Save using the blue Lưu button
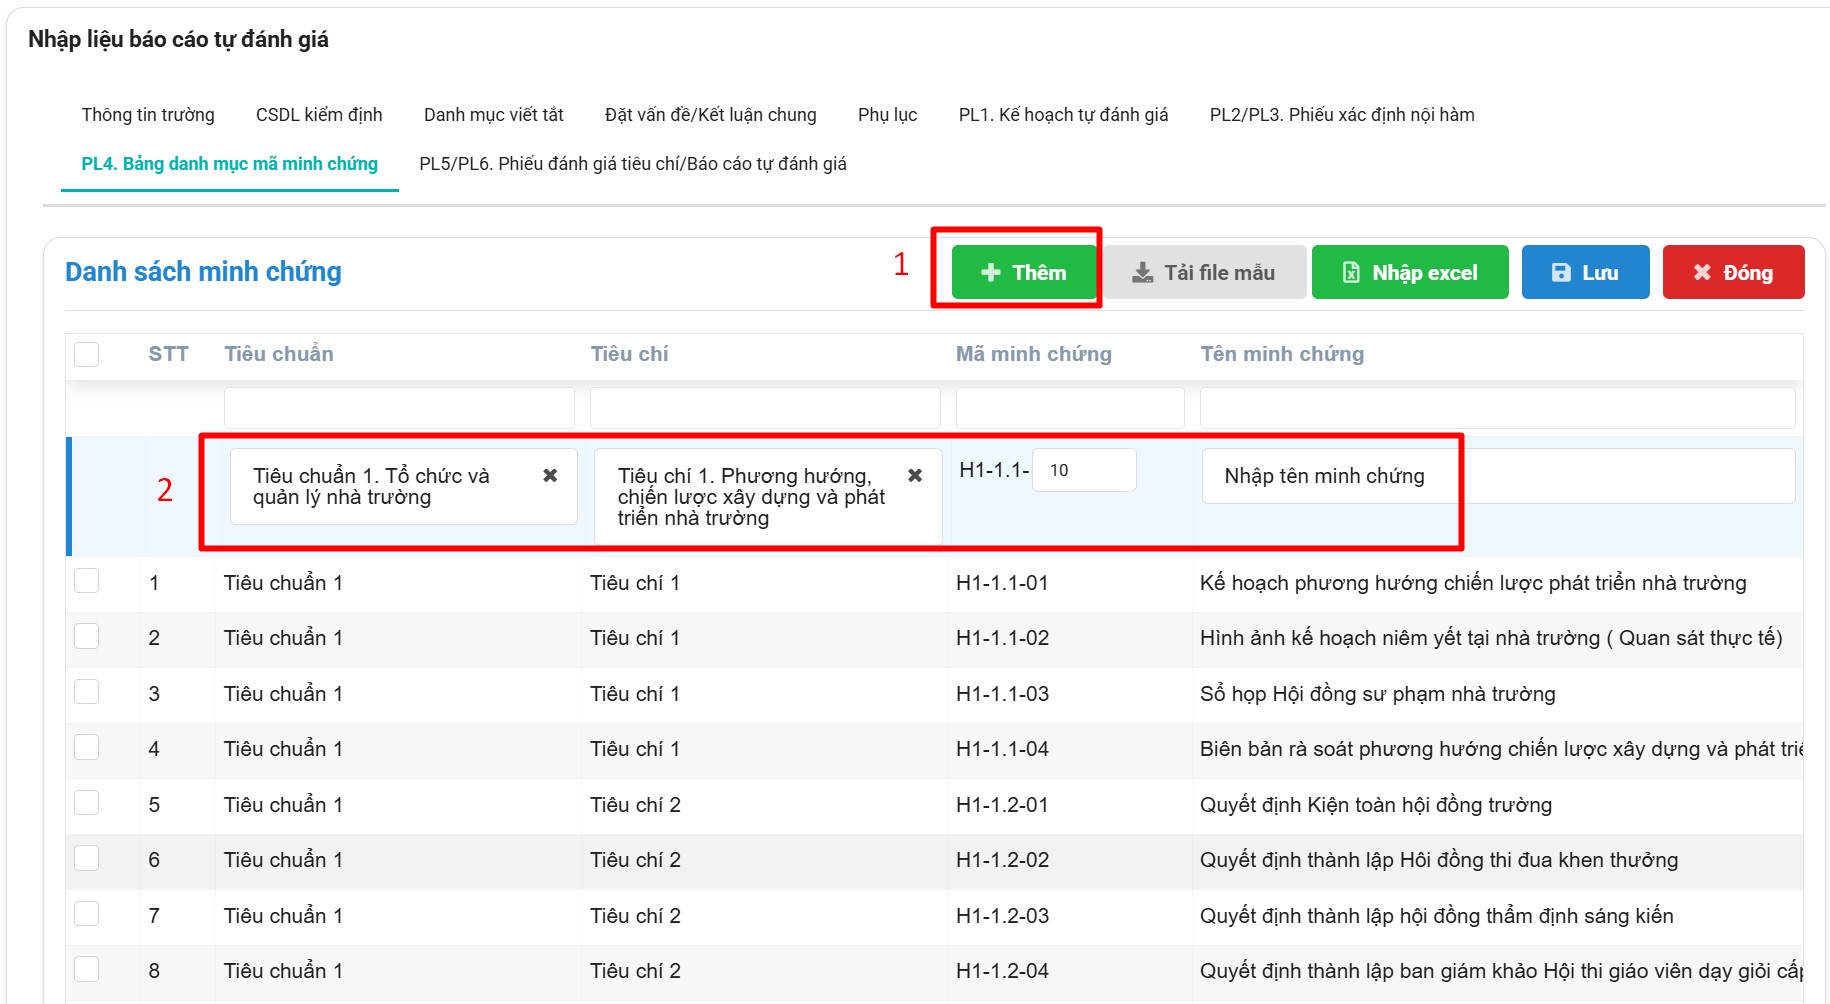Viewport: 1830px width, 1004px height. point(1585,272)
